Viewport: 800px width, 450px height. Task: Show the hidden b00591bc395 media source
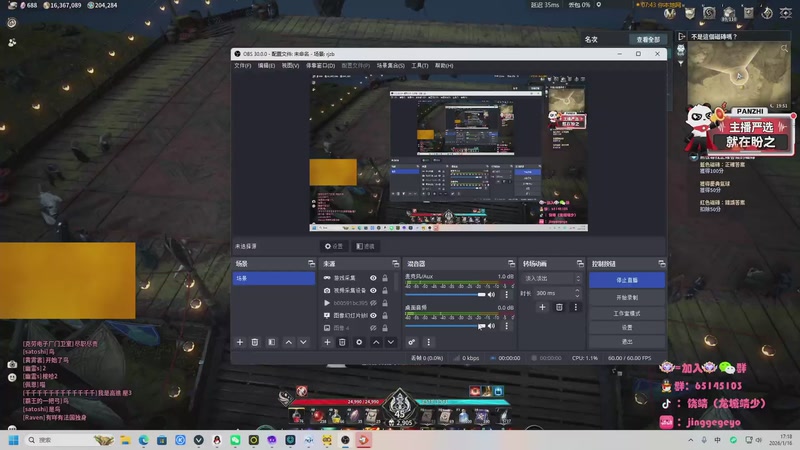373,303
